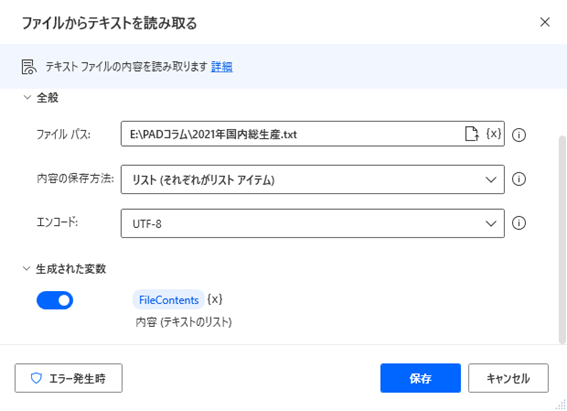Click the キャンセル button
567x411 pixels.
508,378
